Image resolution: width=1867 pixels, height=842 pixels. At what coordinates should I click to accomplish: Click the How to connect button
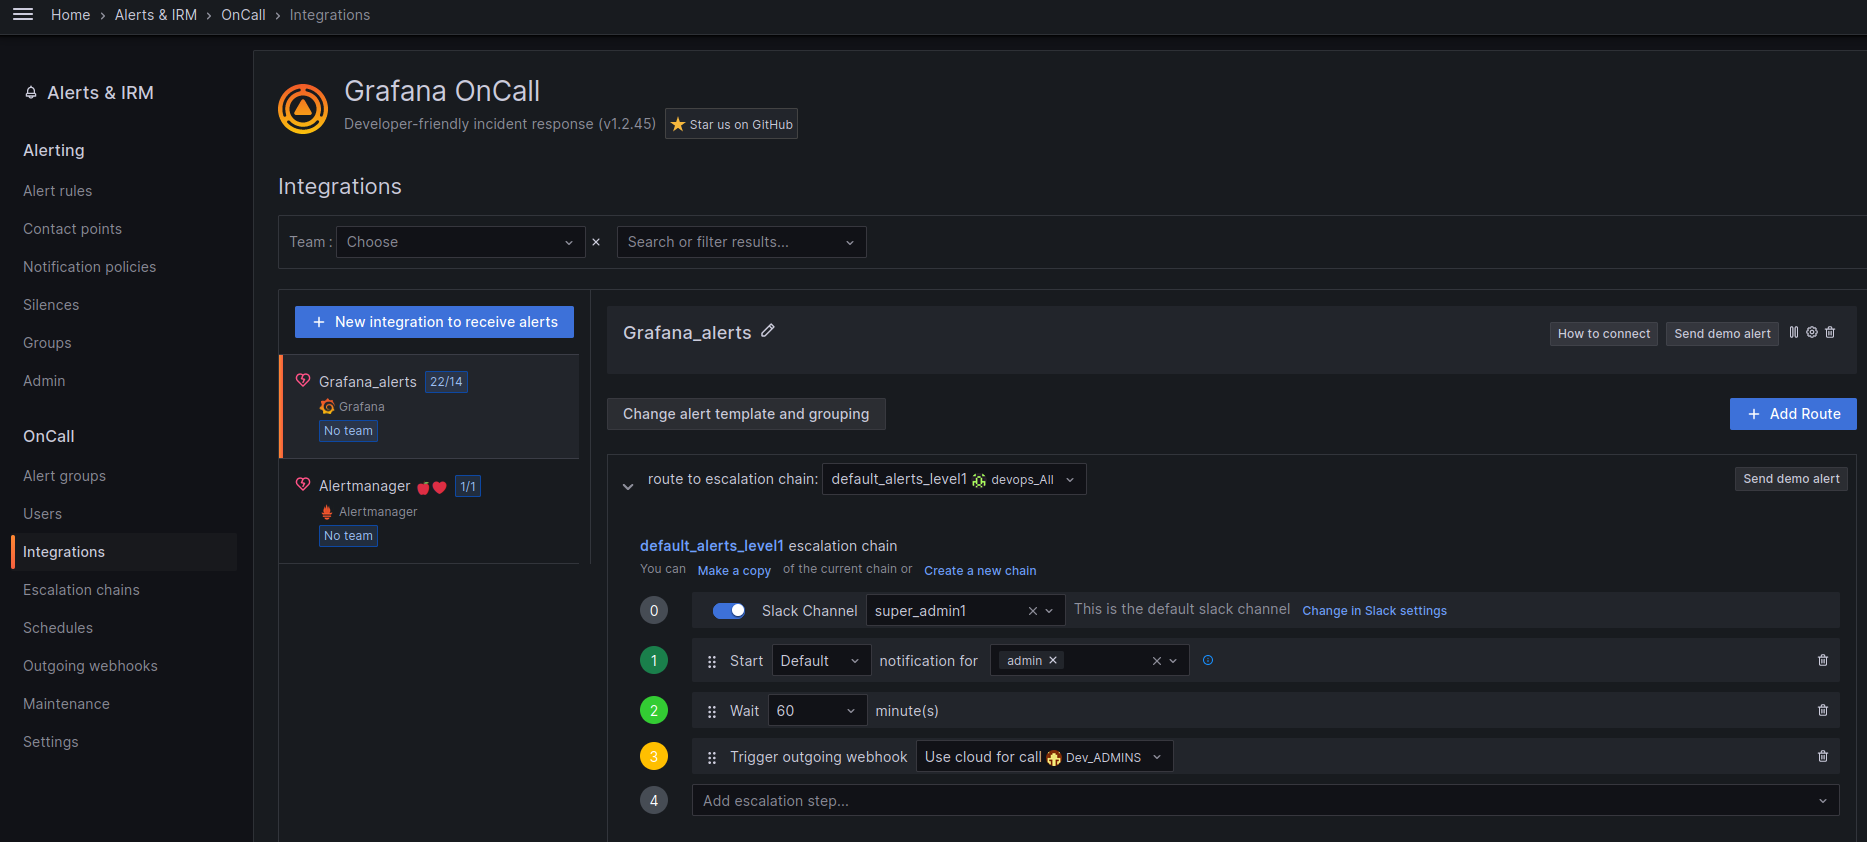pyautogui.click(x=1604, y=334)
